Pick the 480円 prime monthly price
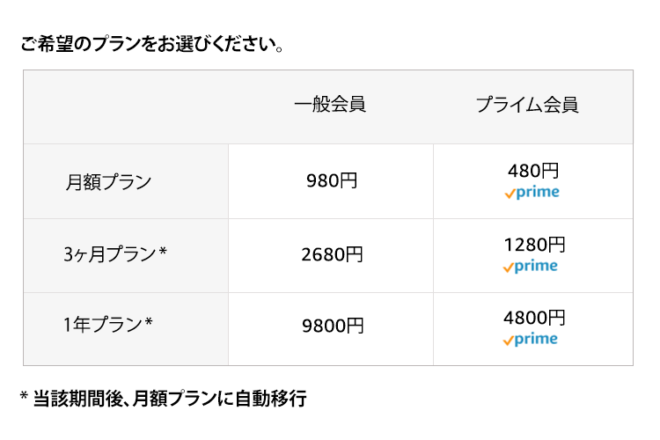 (x=533, y=171)
